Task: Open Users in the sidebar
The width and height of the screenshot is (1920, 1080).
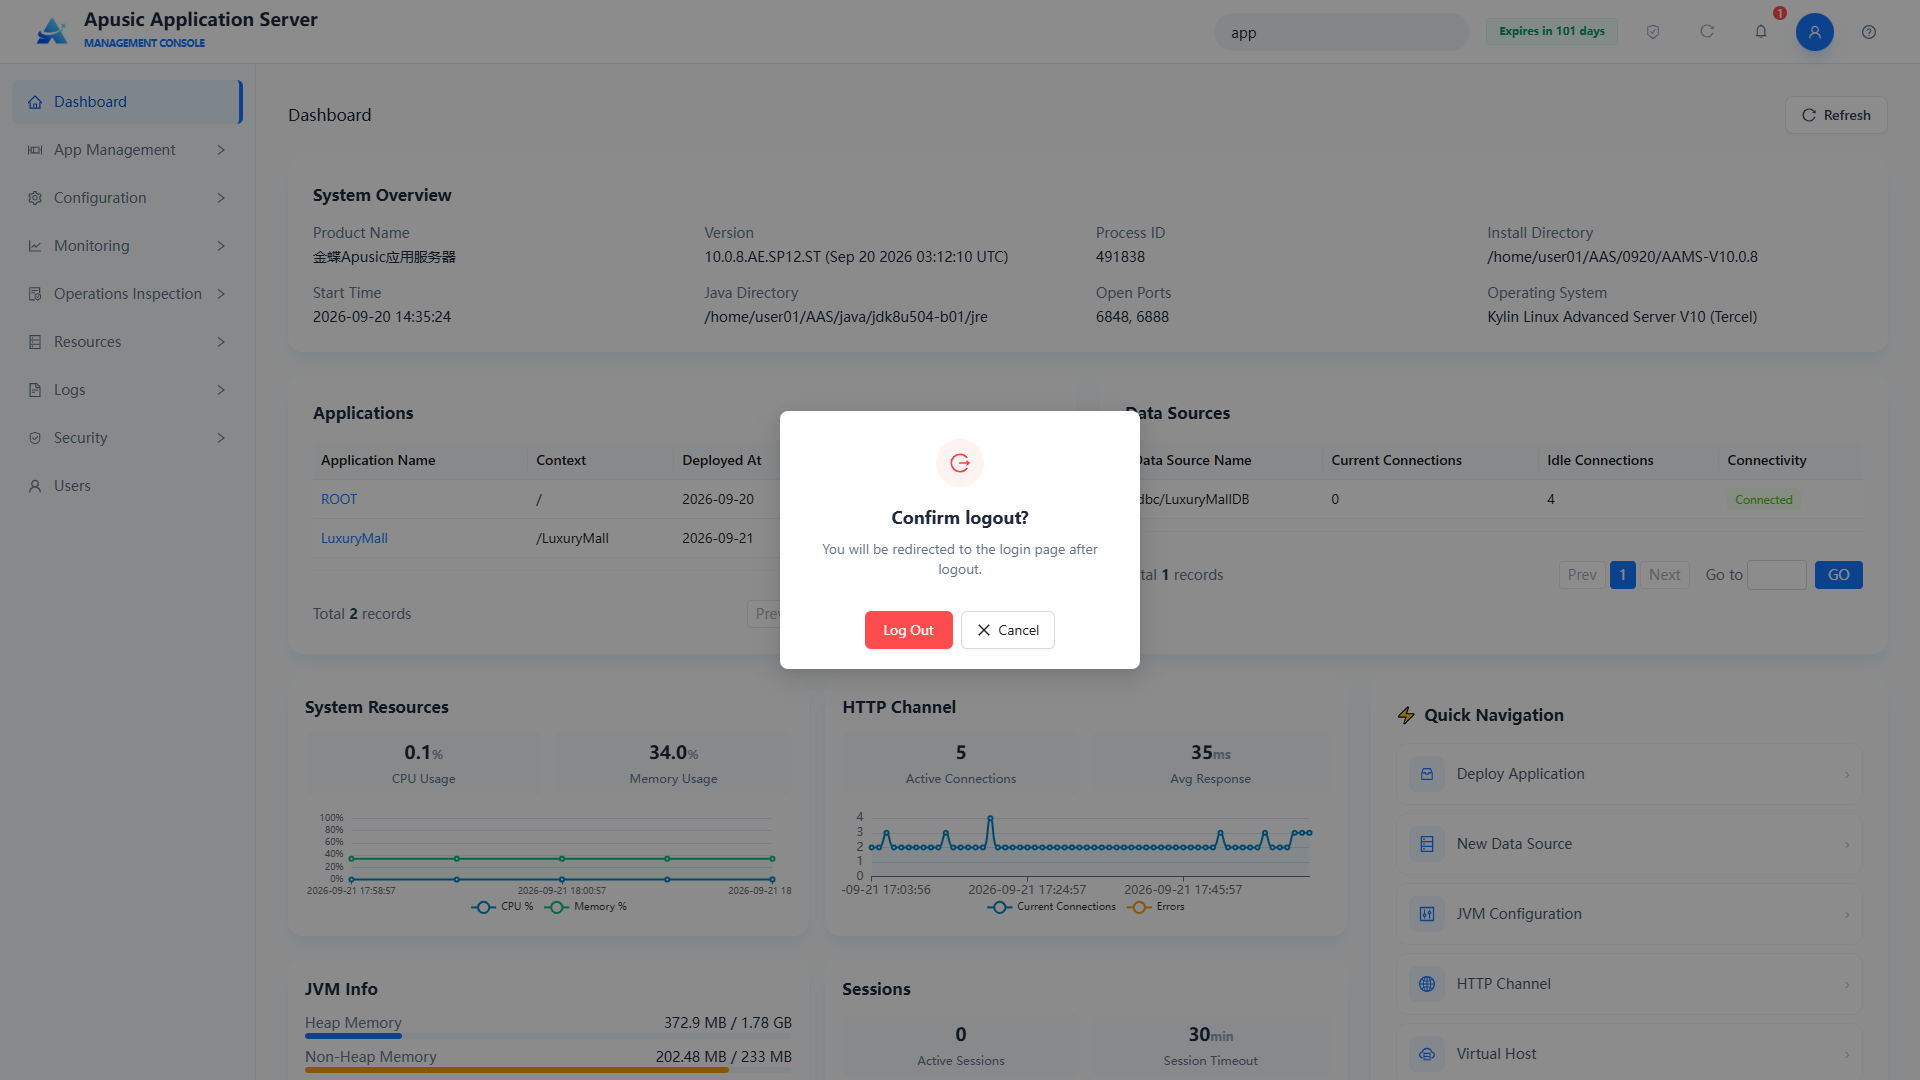Action: point(127,486)
